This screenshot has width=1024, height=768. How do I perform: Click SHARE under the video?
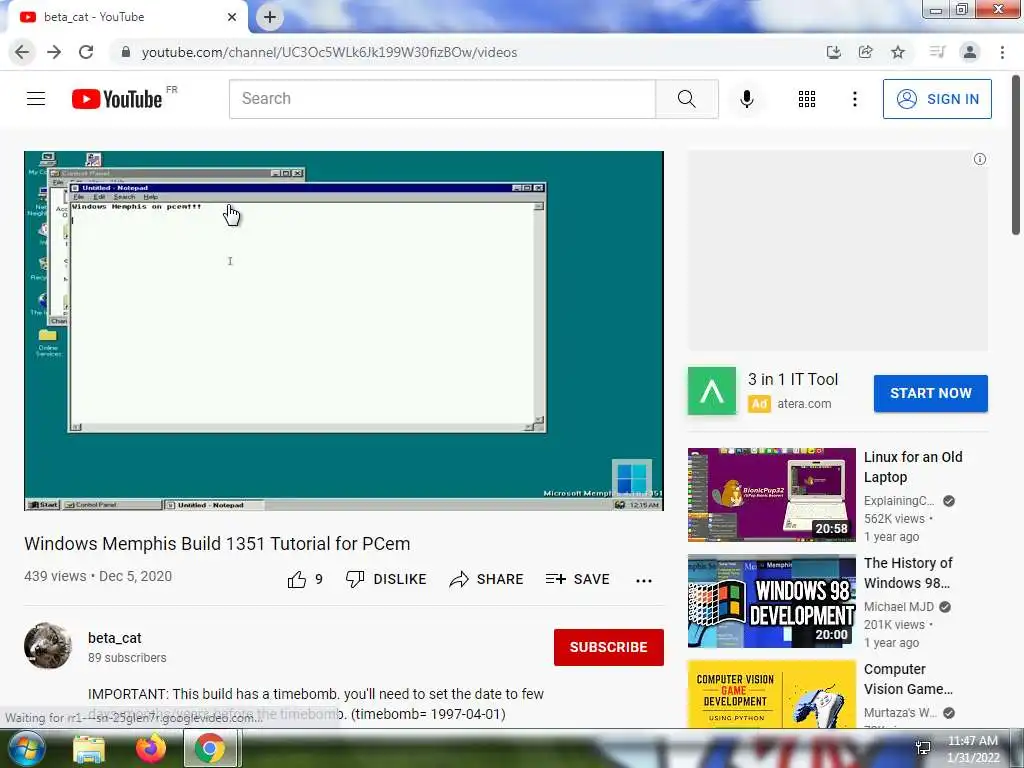click(x=487, y=579)
